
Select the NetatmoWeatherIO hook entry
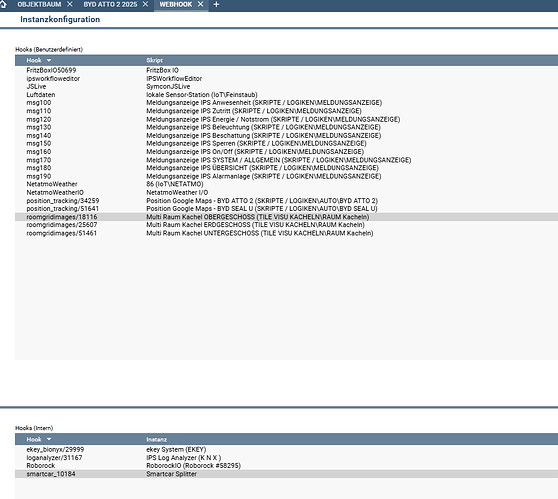click(x=55, y=192)
